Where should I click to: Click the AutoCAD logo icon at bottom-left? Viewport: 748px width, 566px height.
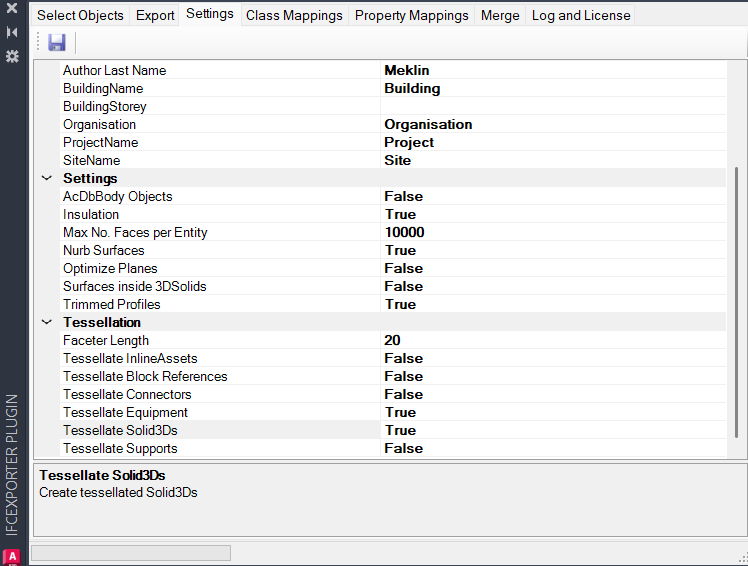click(x=13, y=556)
